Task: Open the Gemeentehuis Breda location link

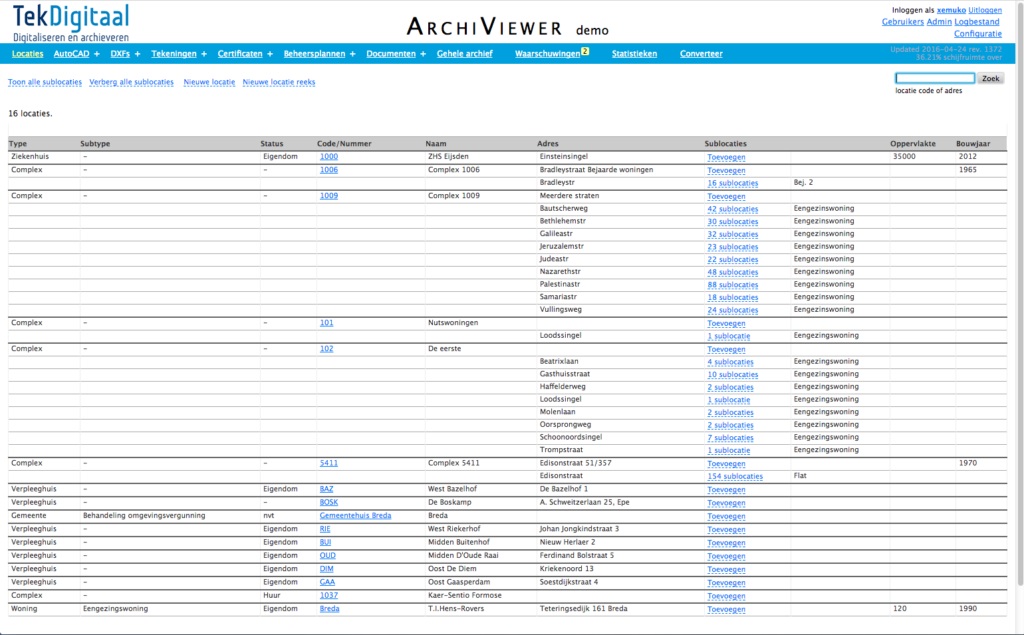Action: (355, 515)
